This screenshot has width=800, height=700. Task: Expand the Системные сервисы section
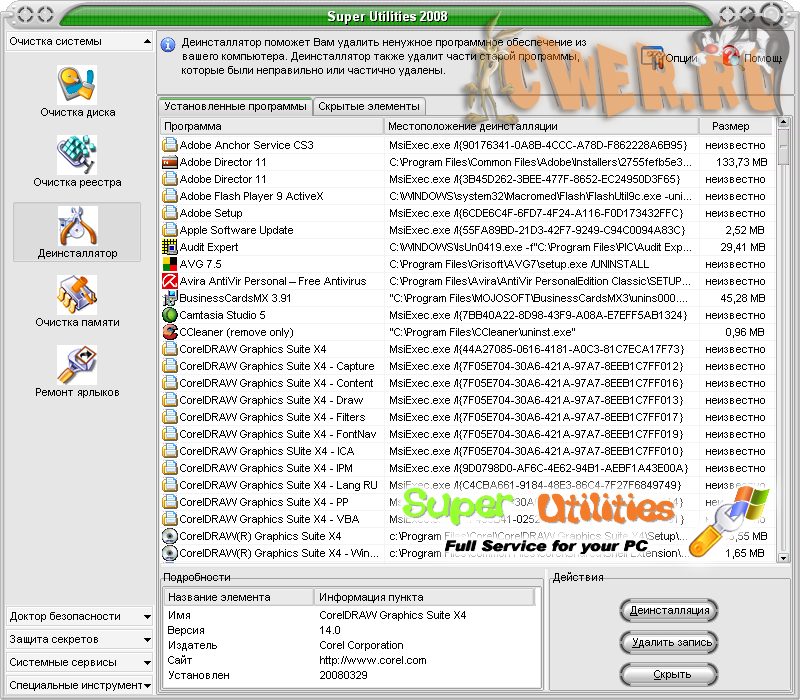pyautogui.click(x=78, y=662)
